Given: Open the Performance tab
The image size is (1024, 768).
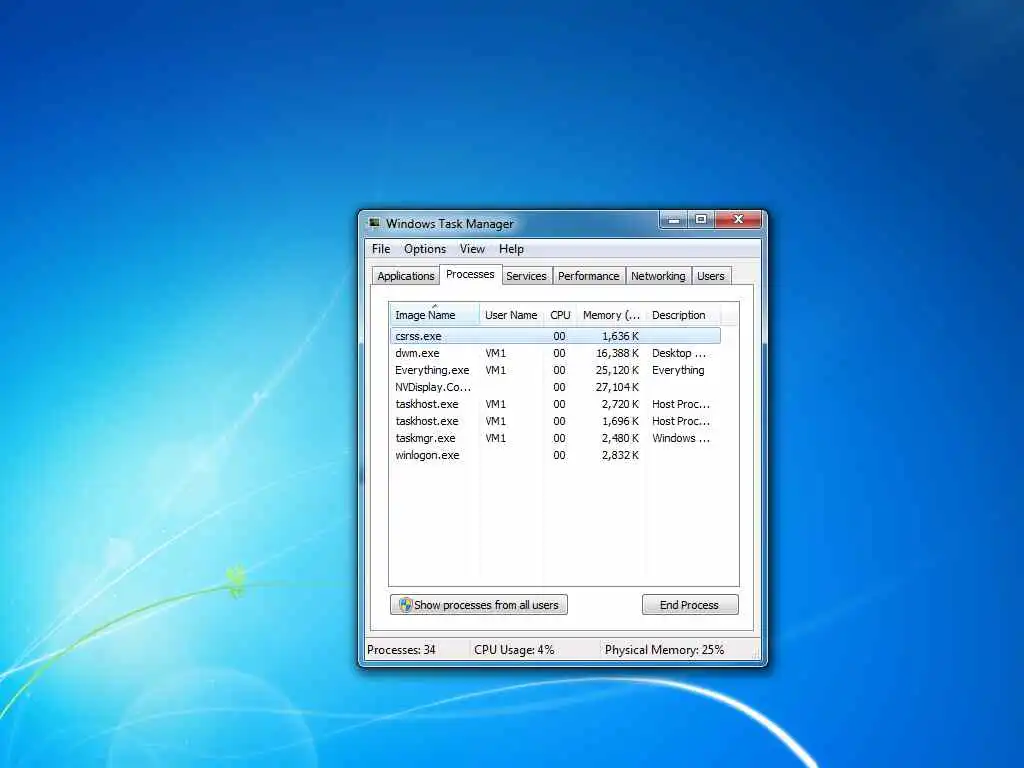Looking at the screenshot, I should pyautogui.click(x=588, y=276).
